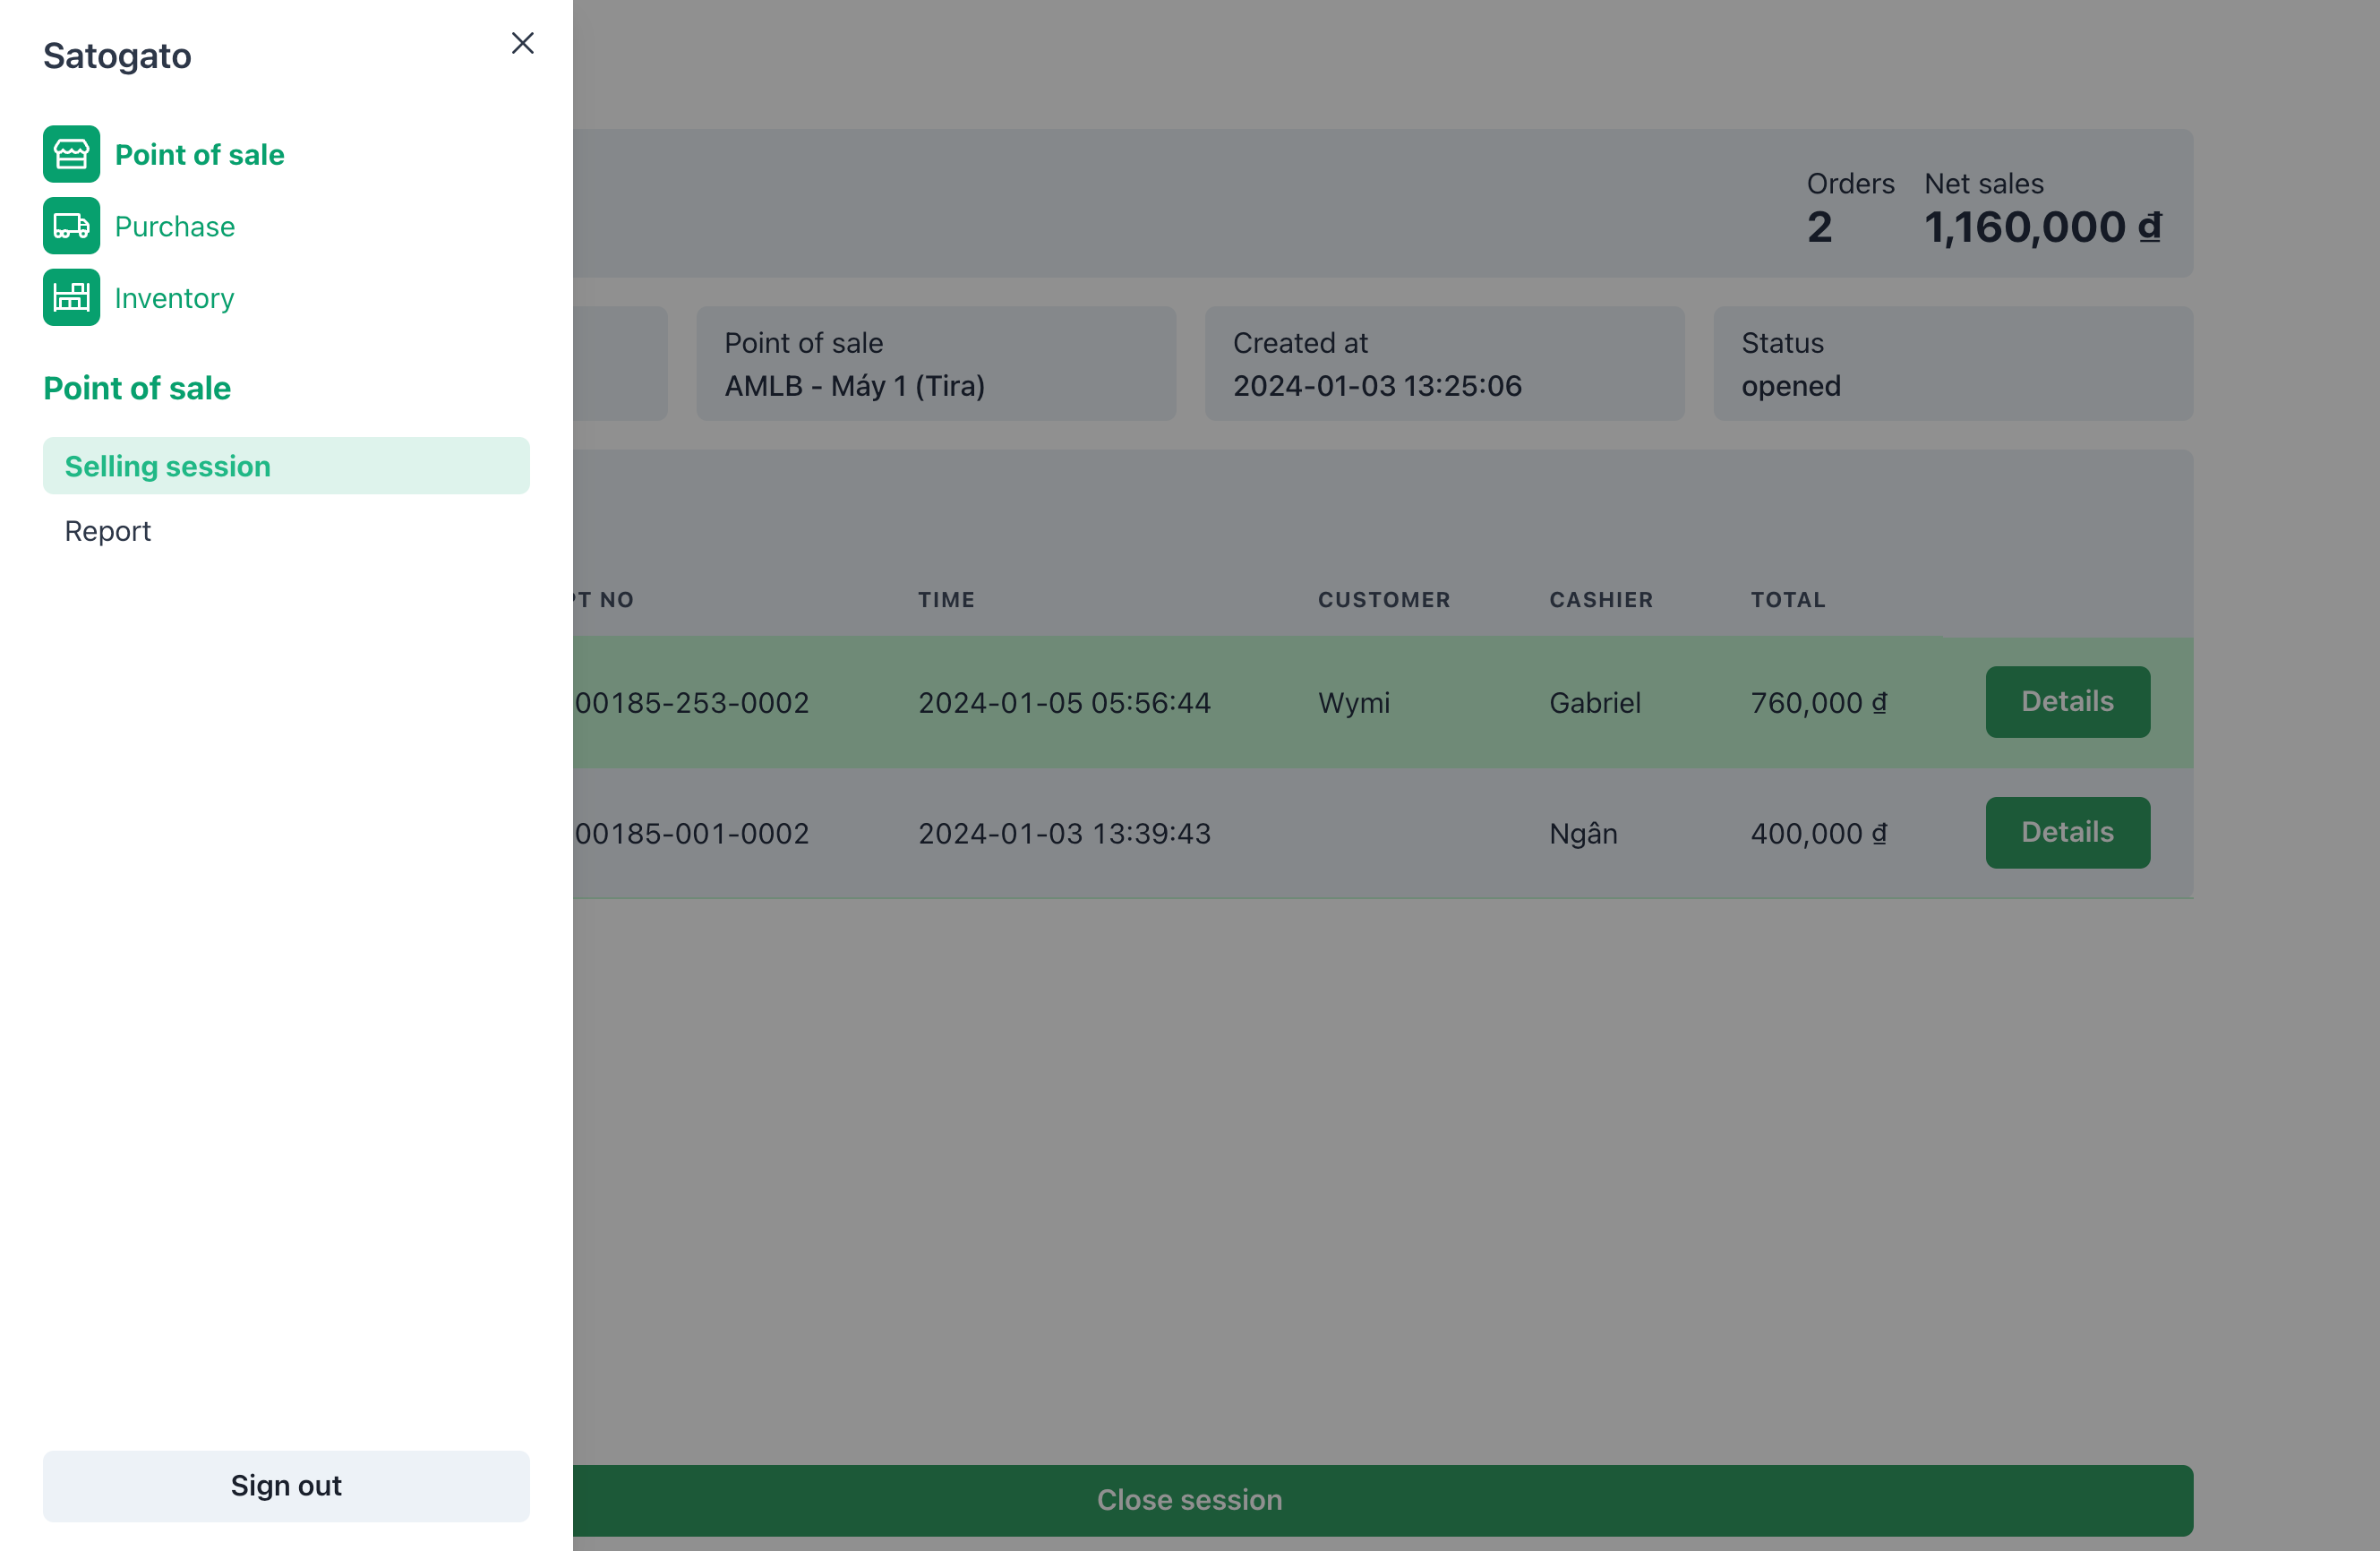Click the Point of sale section heading

[x=137, y=388]
